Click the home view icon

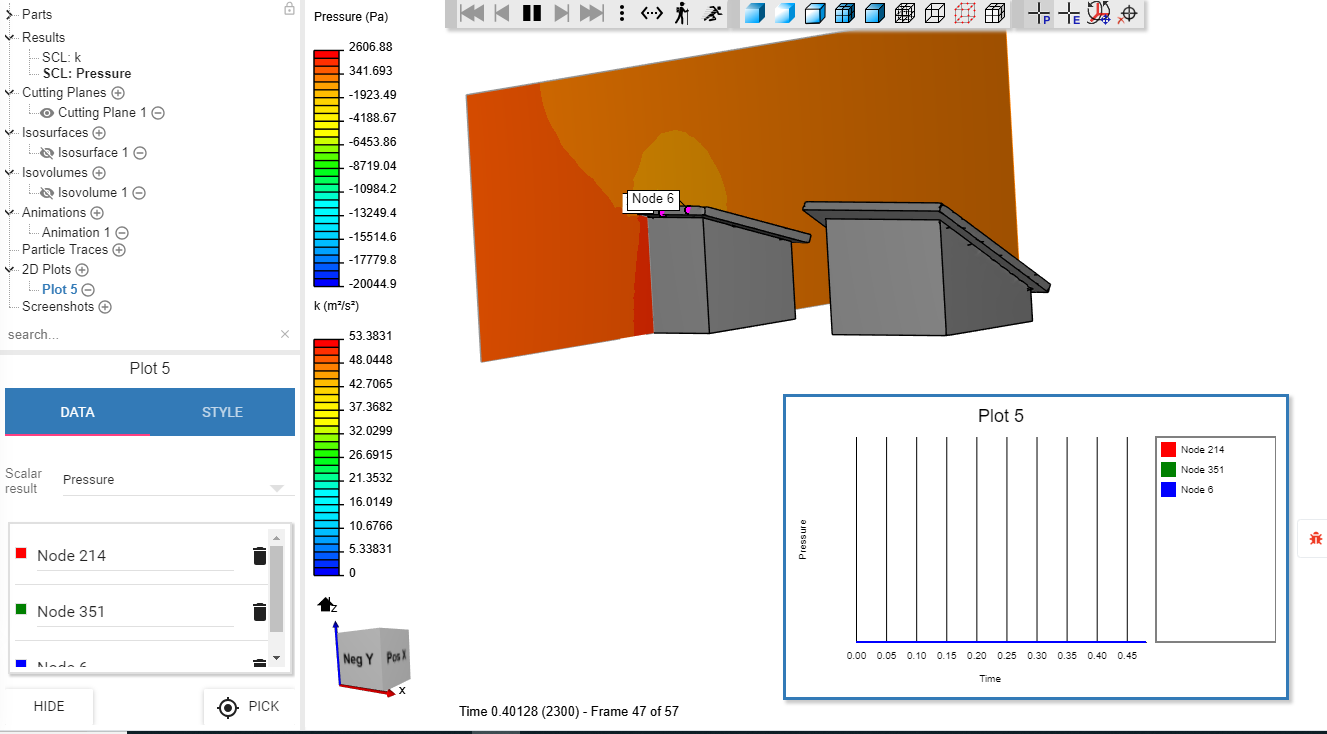coord(325,604)
